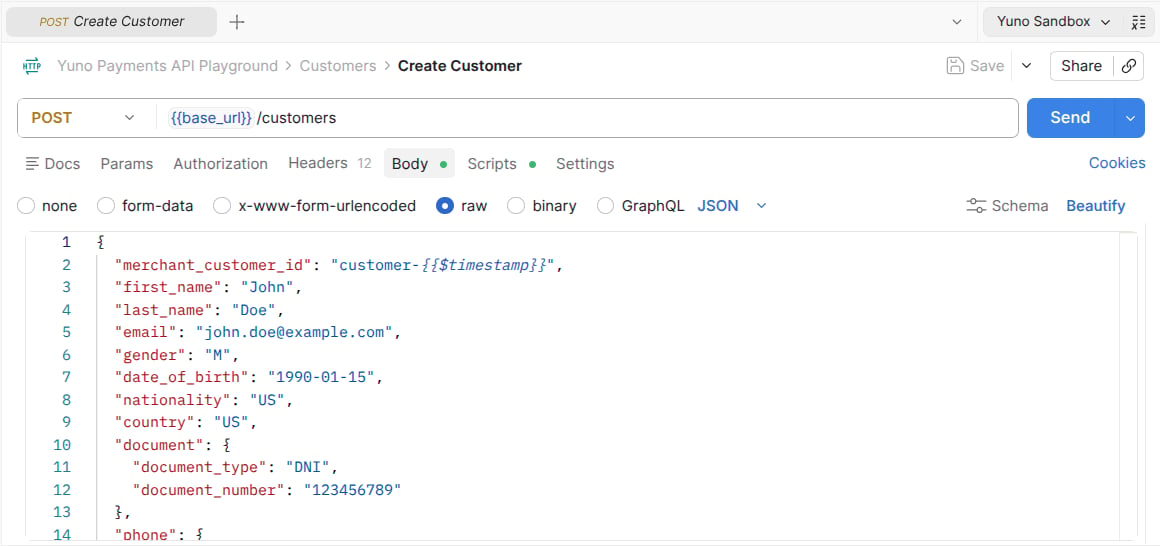Screen dimensions: 1160x546
Task: Click the Send button
Action: point(1070,118)
